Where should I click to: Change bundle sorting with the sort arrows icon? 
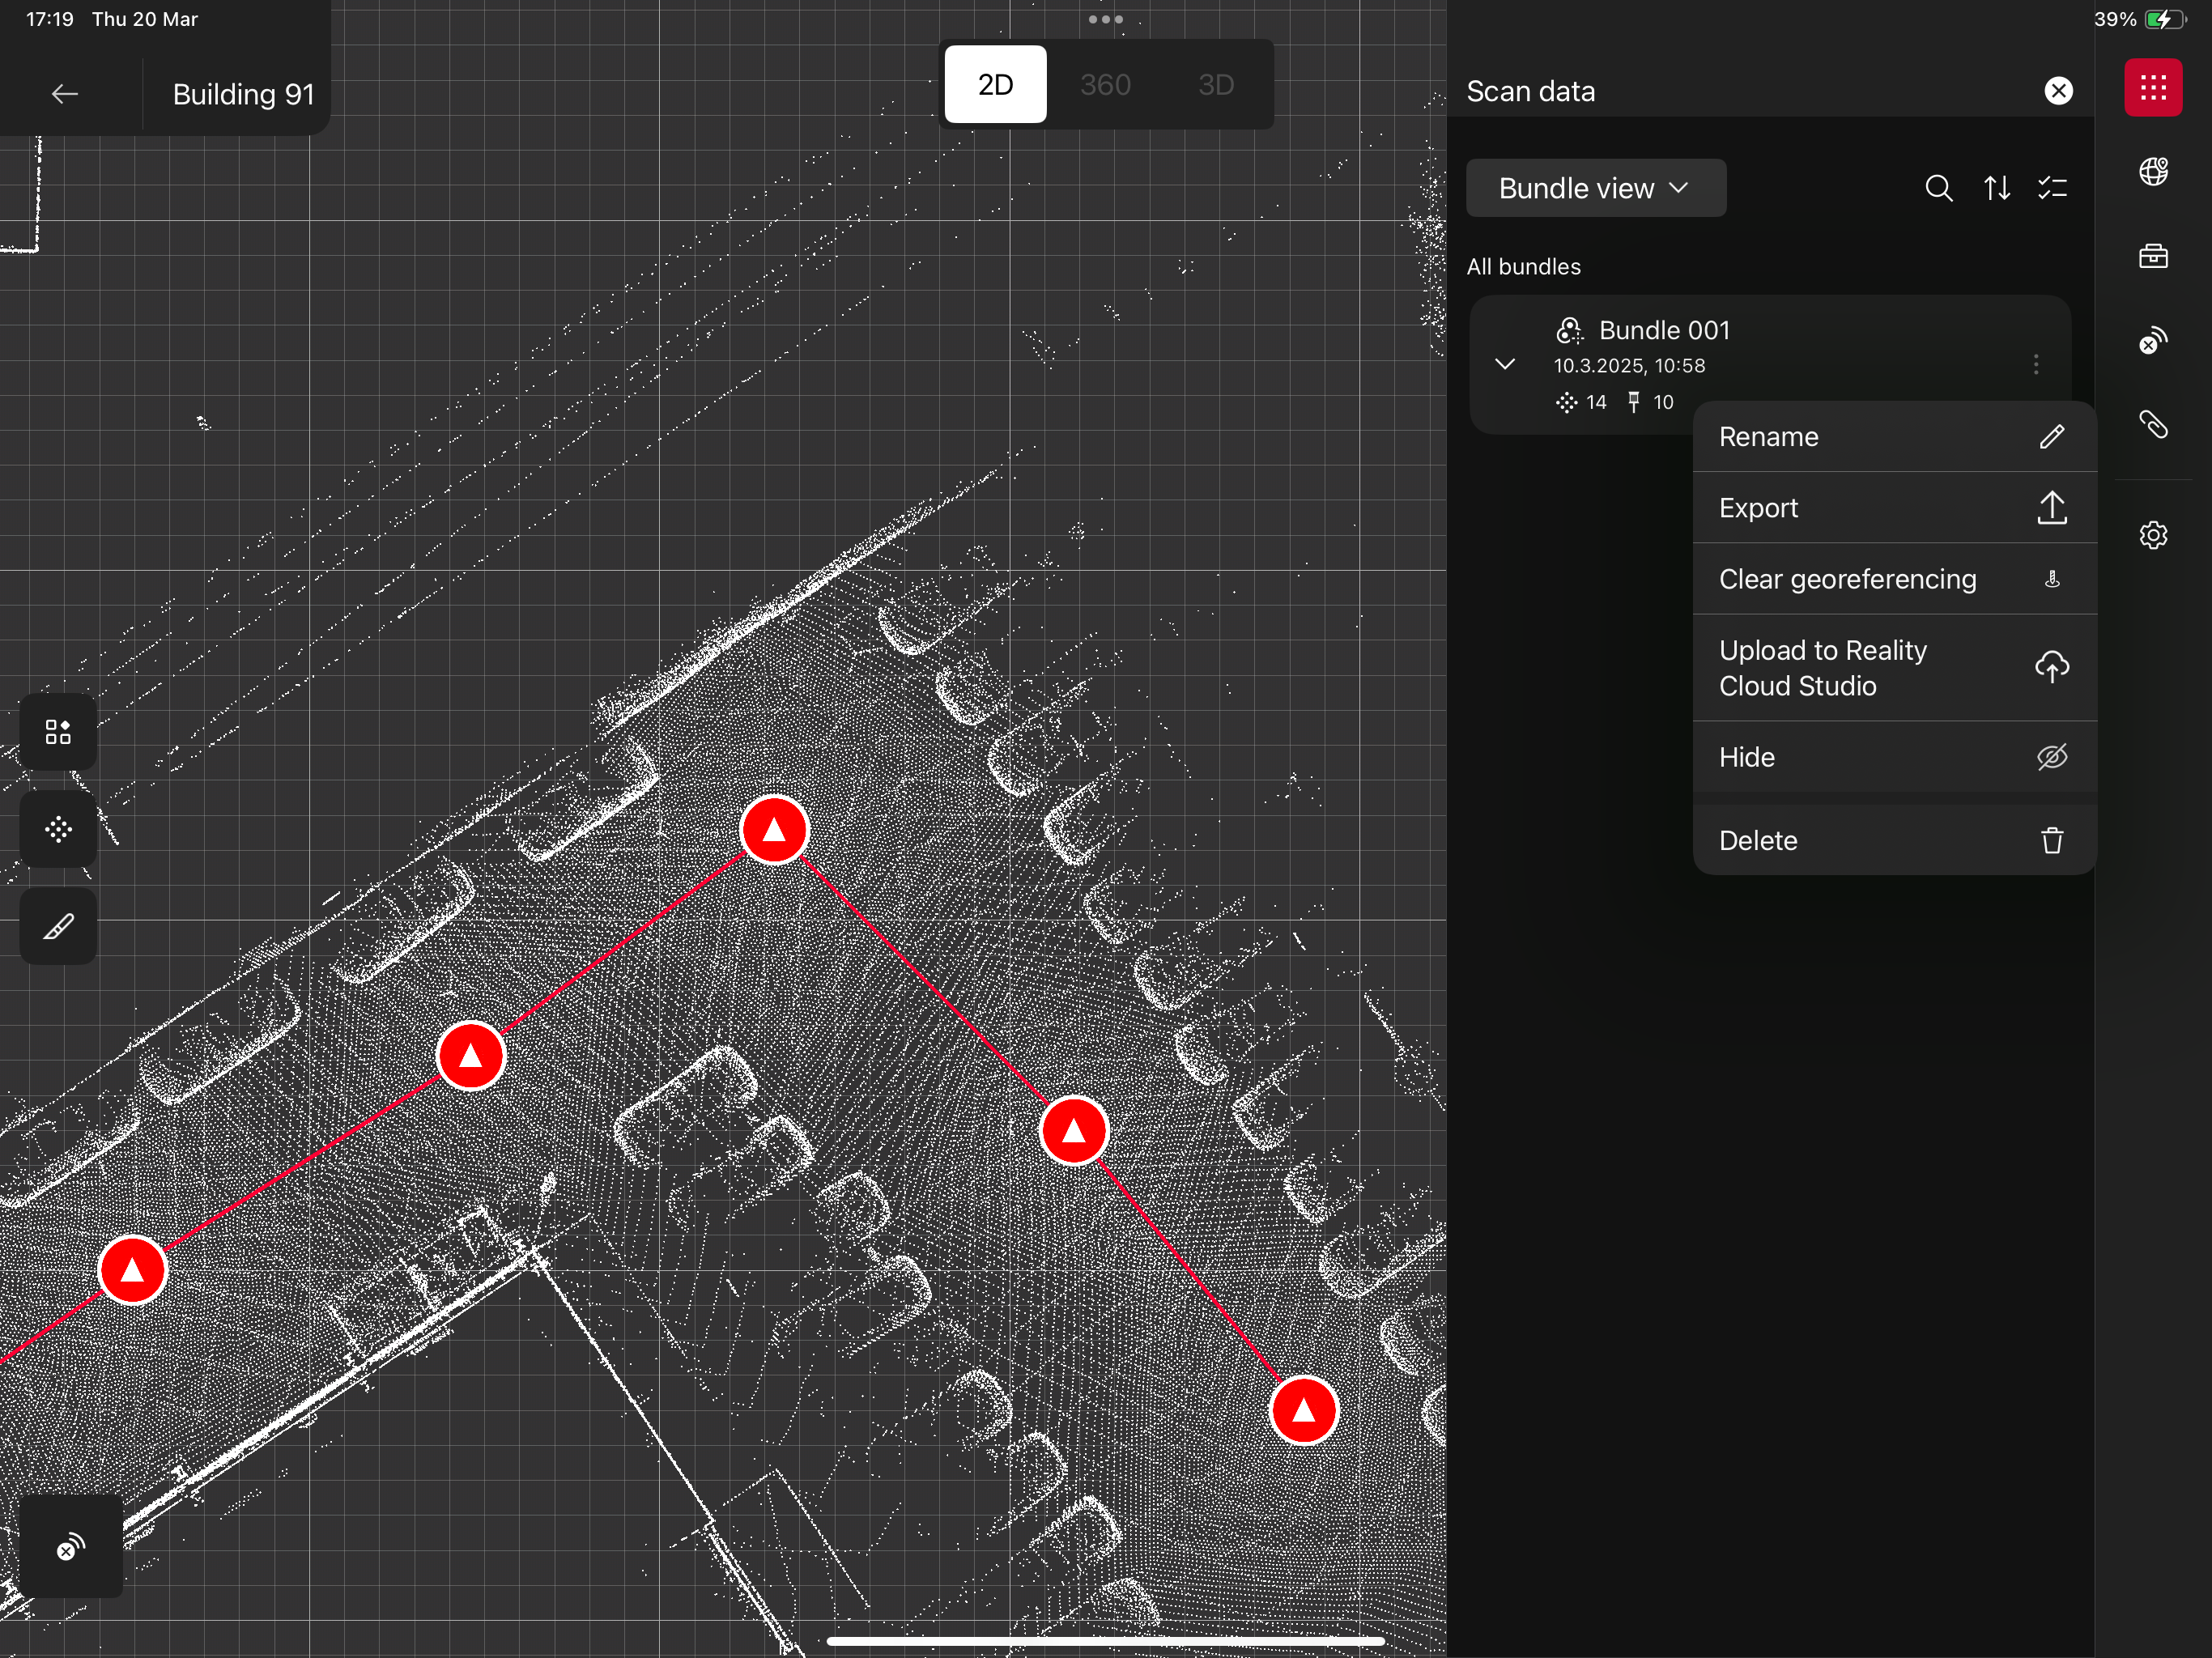1997,188
